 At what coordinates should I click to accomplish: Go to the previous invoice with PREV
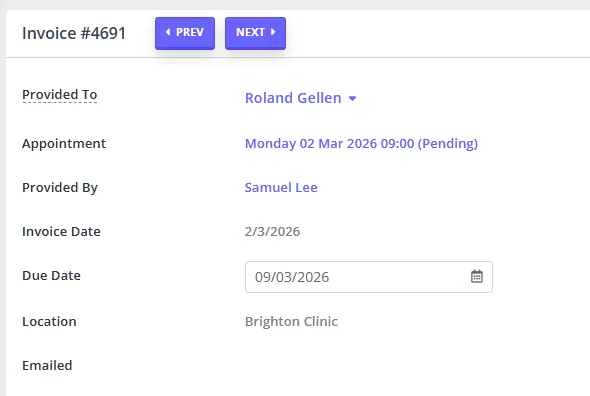185,33
